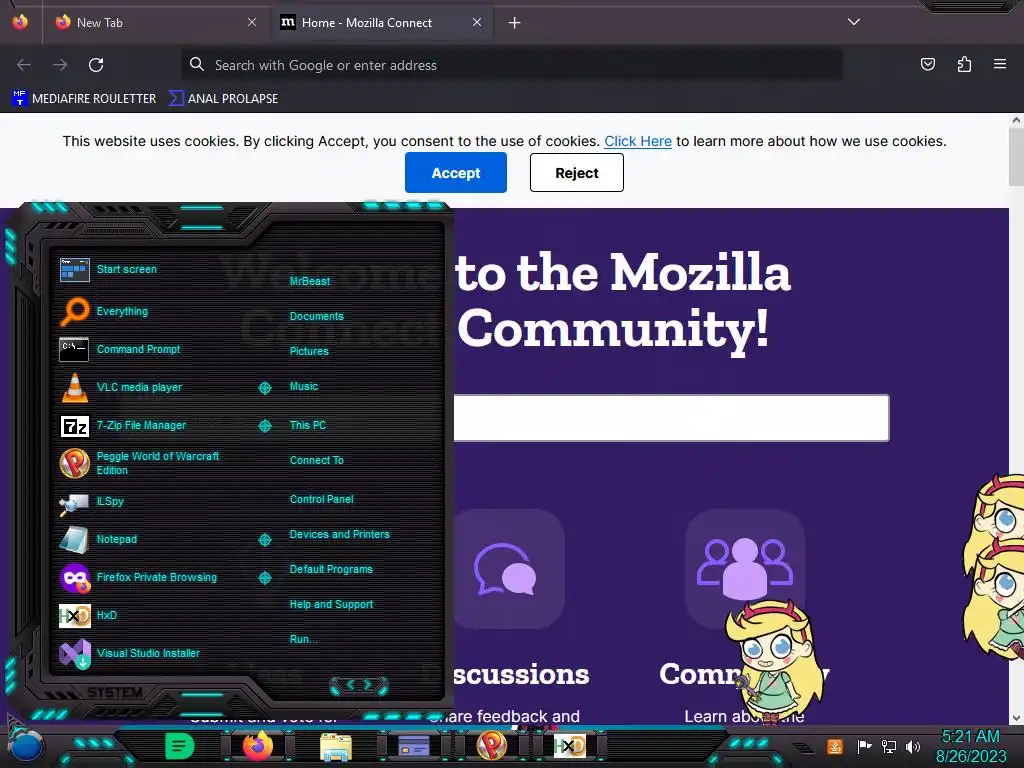Accept cookies with Accept button
The width and height of the screenshot is (1024, 768).
click(456, 172)
